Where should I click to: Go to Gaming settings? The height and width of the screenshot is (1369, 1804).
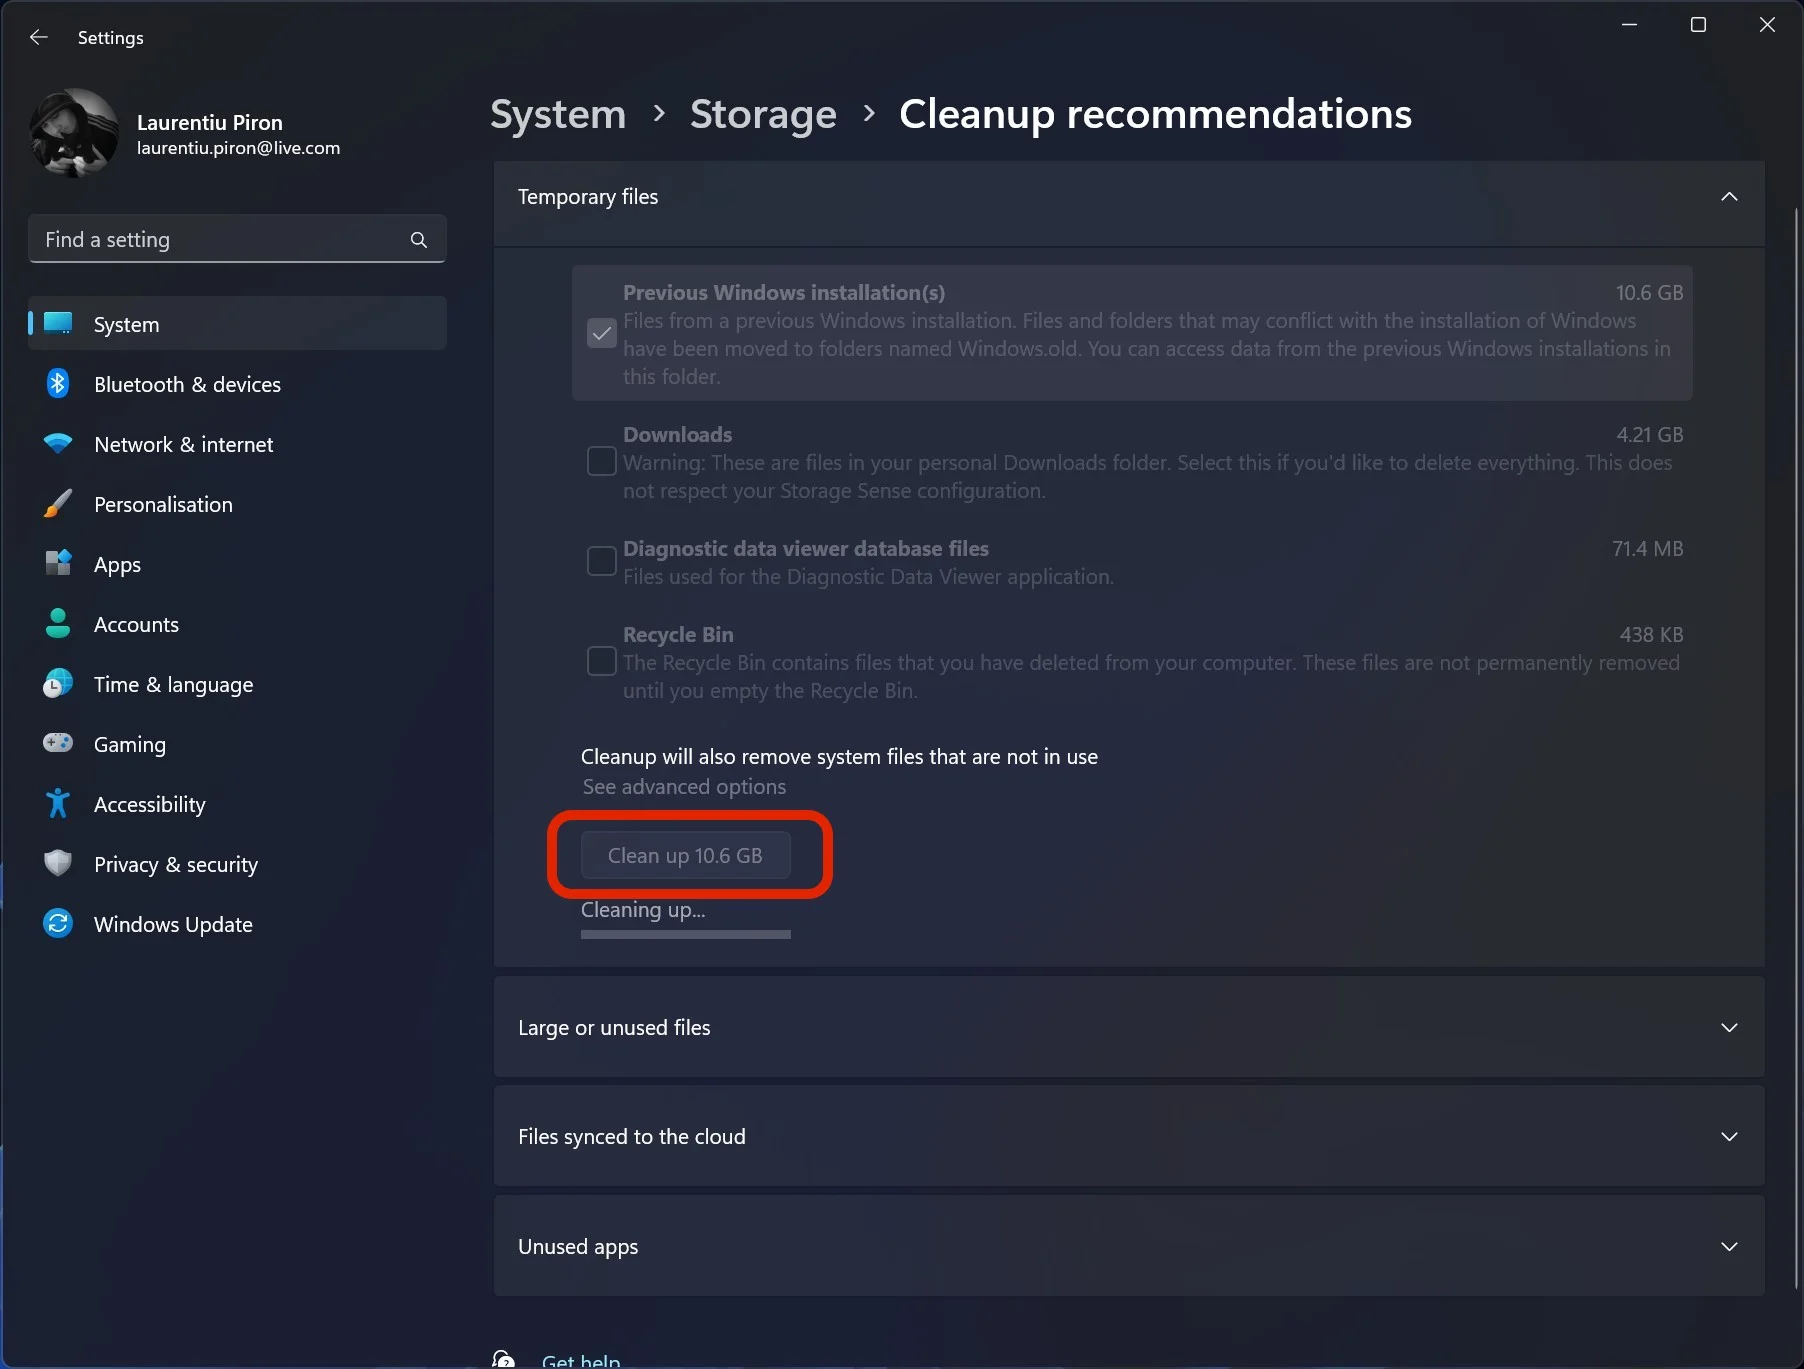pyautogui.click(x=237, y=744)
